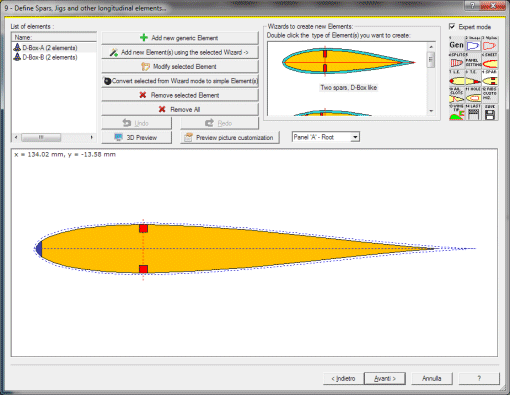The image size is (510, 395).
Task: Open the L.E. leading edge step icon
Action: (456, 78)
